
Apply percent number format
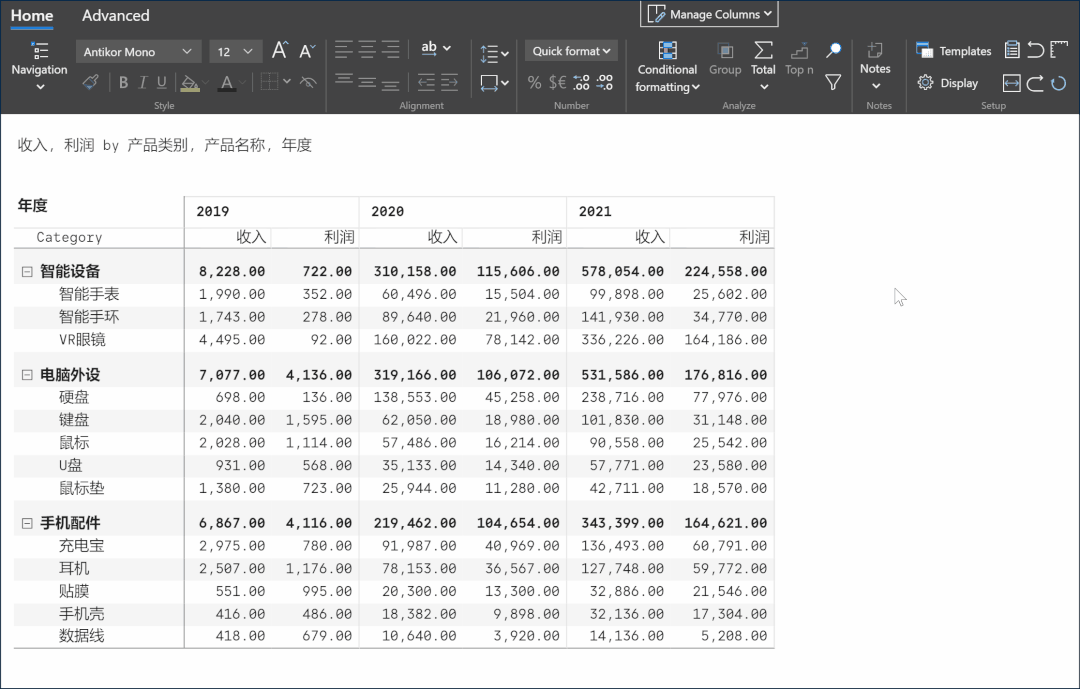(x=534, y=83)
